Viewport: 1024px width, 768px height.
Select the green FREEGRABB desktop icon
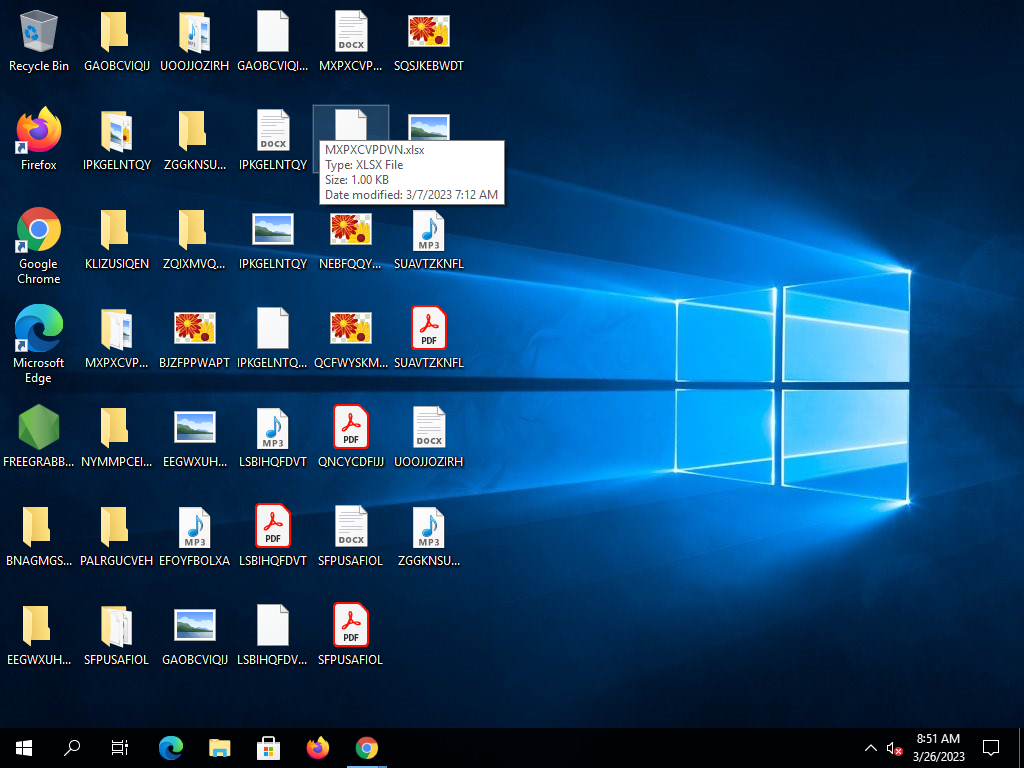click(39, 428)
